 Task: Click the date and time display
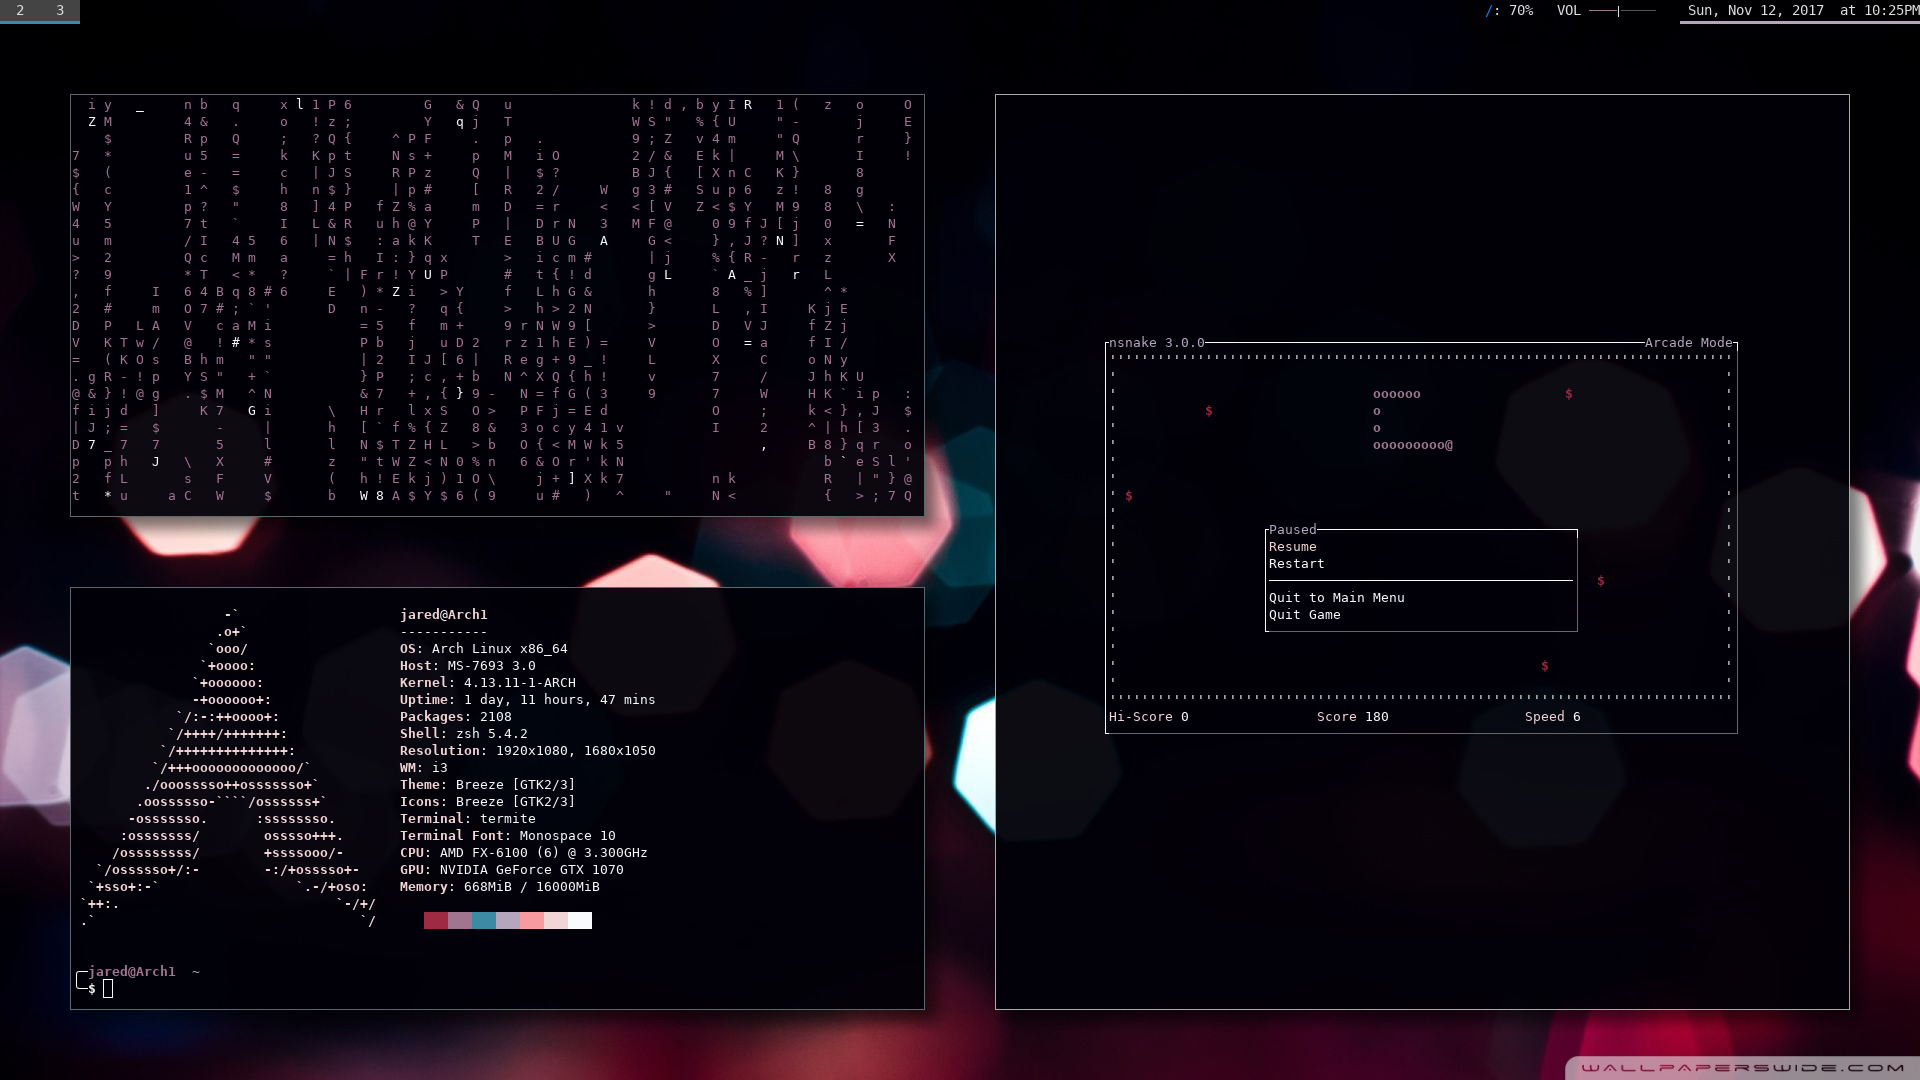[x=1802, y=10]
